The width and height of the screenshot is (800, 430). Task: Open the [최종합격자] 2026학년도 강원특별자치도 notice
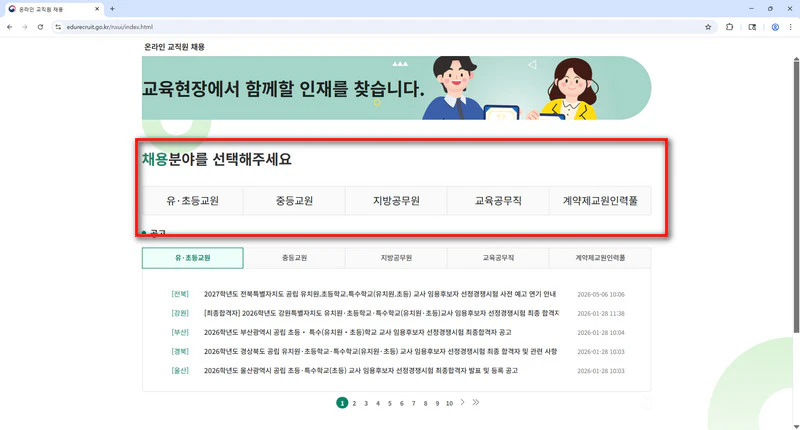381,313
